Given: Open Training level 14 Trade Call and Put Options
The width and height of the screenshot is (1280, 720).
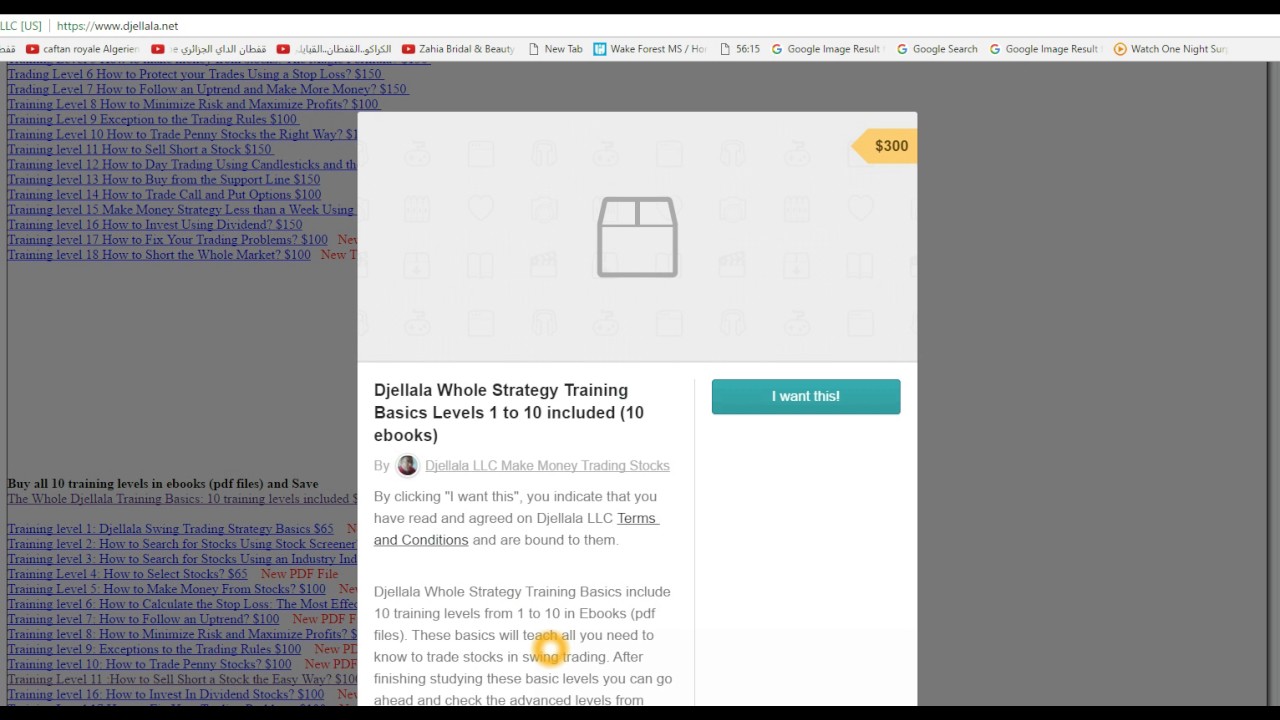Looking at the screenshot, I should click(x=164, y=194).
